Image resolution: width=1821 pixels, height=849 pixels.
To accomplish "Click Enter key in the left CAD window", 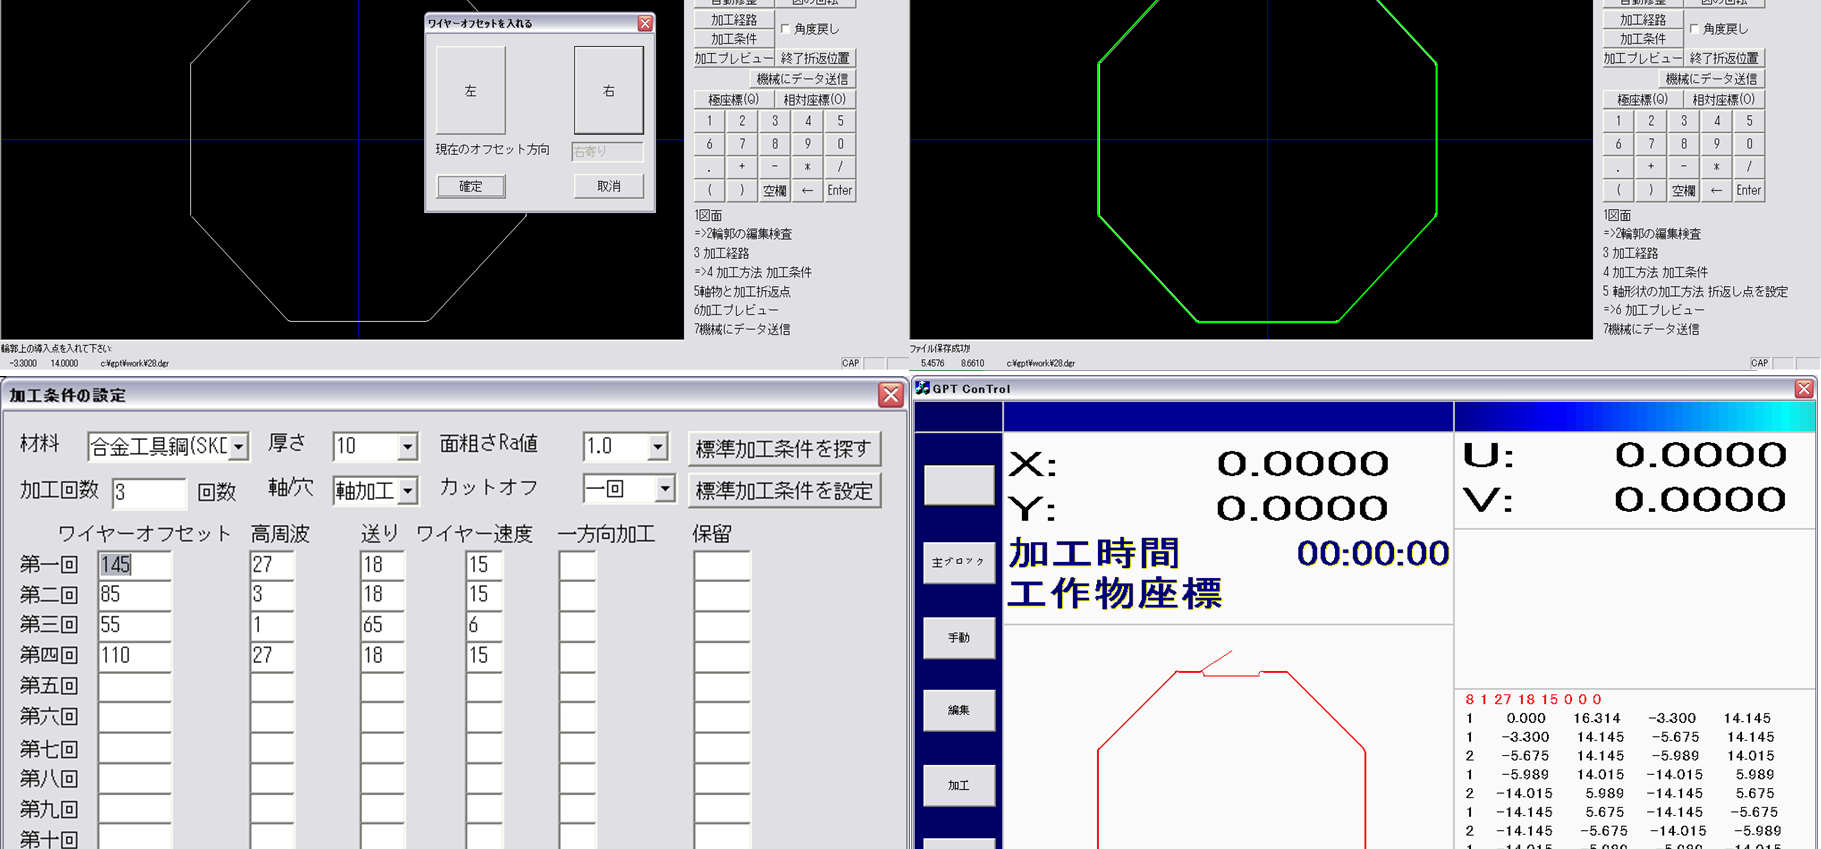I will tap(840, 190).
